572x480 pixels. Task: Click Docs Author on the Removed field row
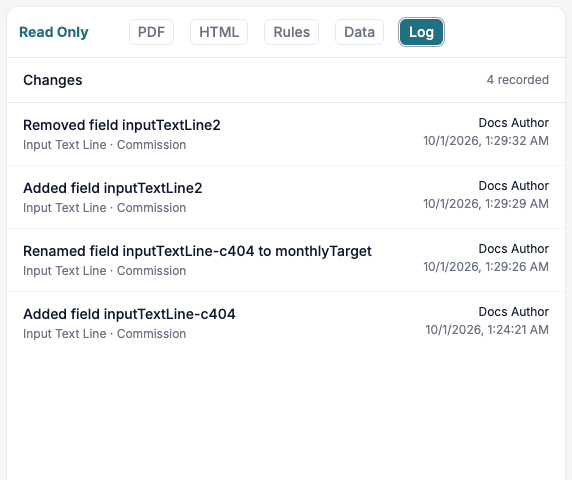tap(514, 123)
